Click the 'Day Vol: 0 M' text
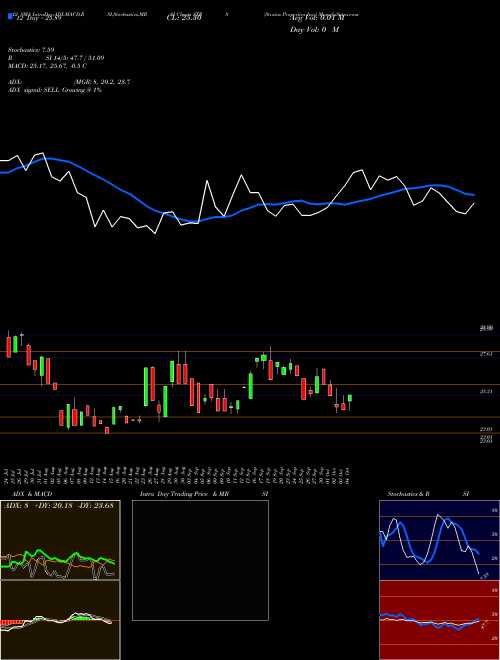The height and width of the screenshot is (660, 500). (x=314, y=30)
